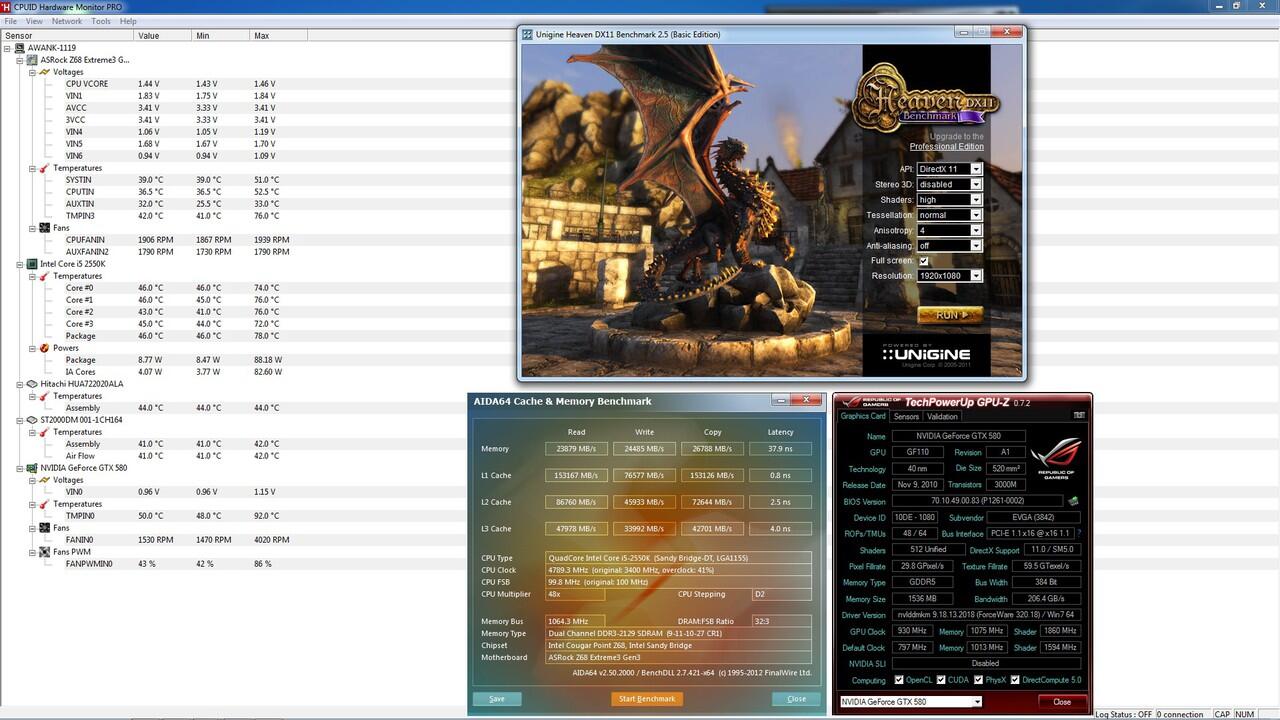
Task: Switch to the Sensors tab in GPU-Z
Action: [x=906, y=416]
